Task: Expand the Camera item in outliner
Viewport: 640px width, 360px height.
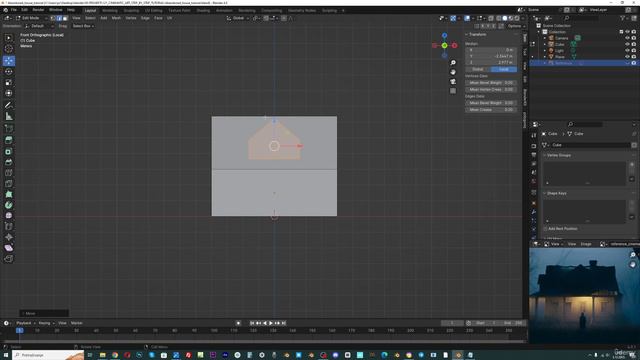Action: point(545,38)
